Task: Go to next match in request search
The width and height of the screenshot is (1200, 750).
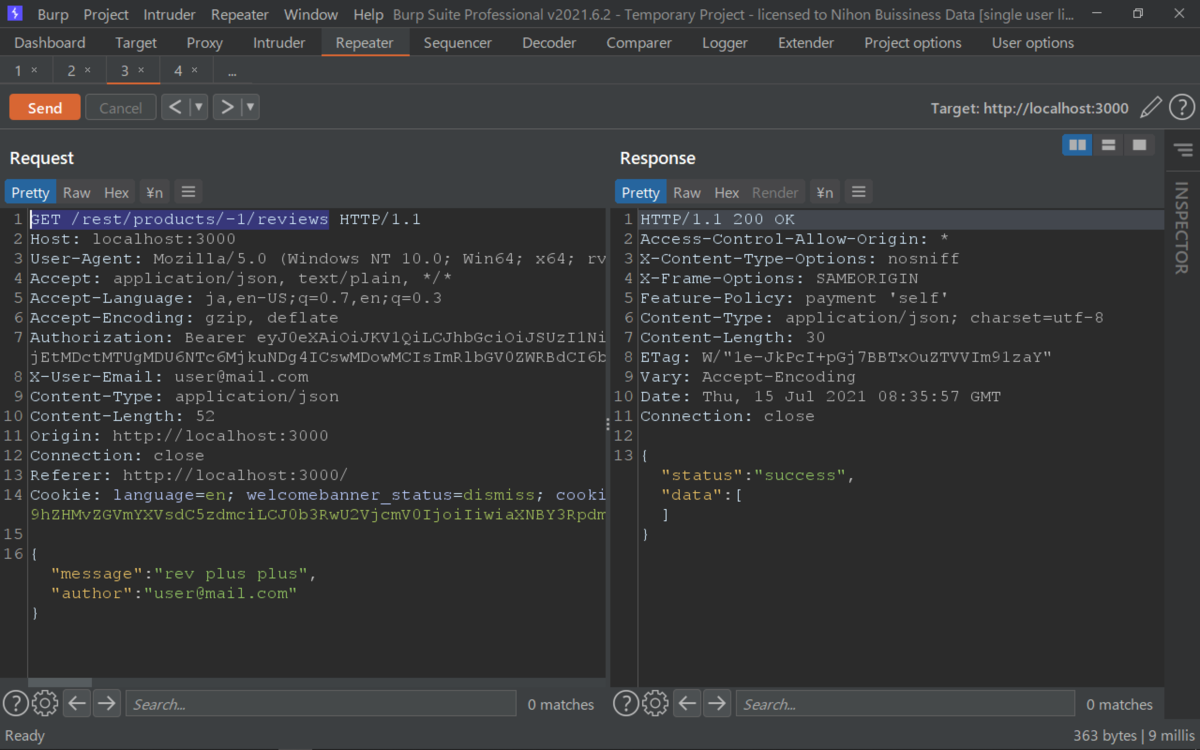Action: click(x=106, y=703)
